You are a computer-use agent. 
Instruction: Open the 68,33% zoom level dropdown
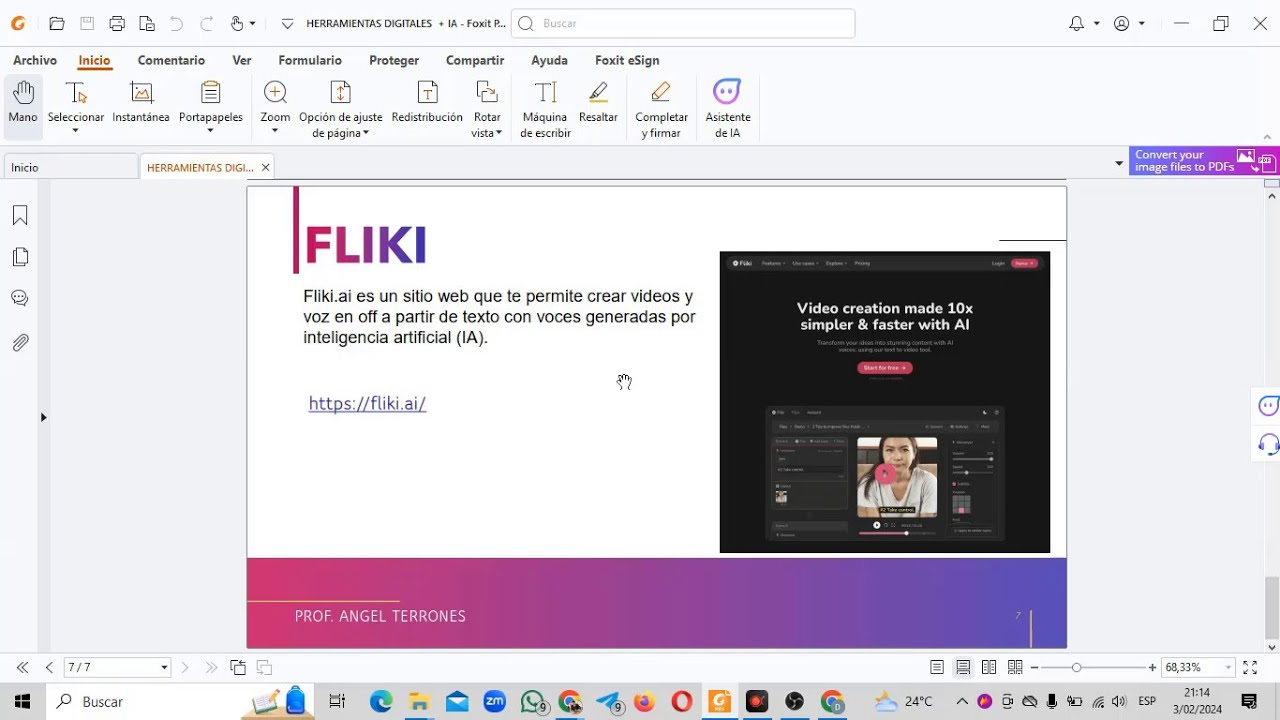(x=1228, y=667)
